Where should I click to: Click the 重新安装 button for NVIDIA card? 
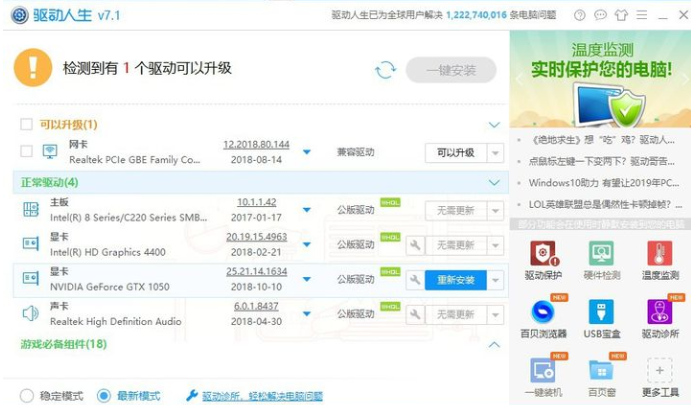click(x=455, y=280)
